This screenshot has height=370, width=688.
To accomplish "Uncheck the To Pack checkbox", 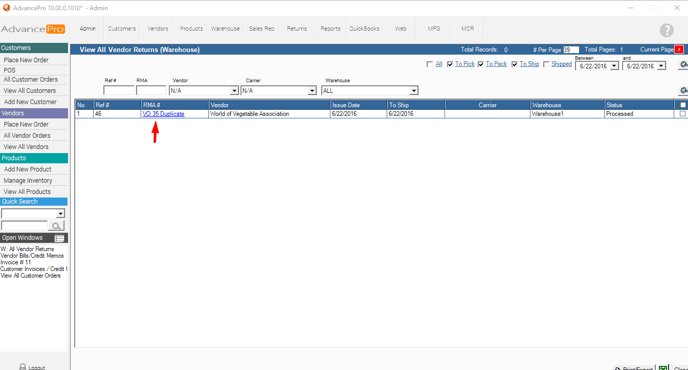I will click(x=480, y=64).
